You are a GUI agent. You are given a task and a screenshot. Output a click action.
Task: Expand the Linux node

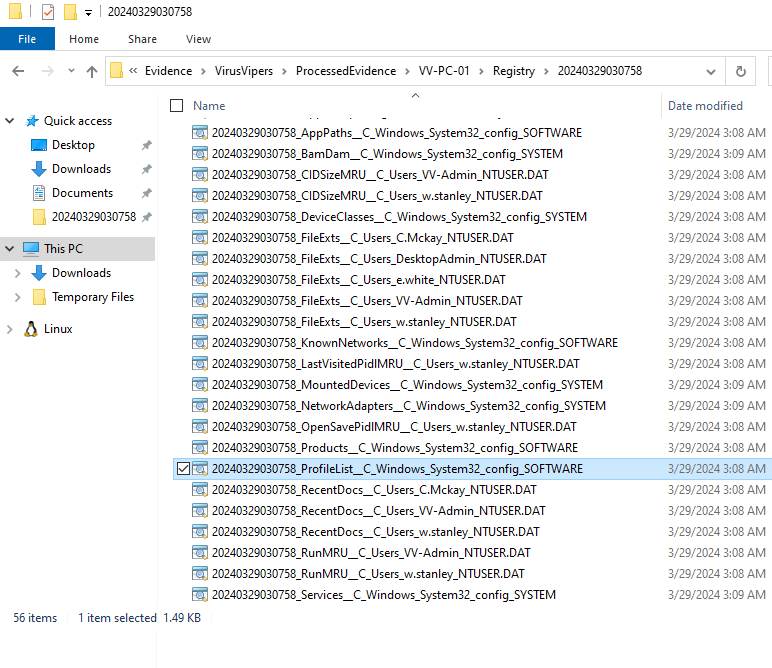point(9,329)
